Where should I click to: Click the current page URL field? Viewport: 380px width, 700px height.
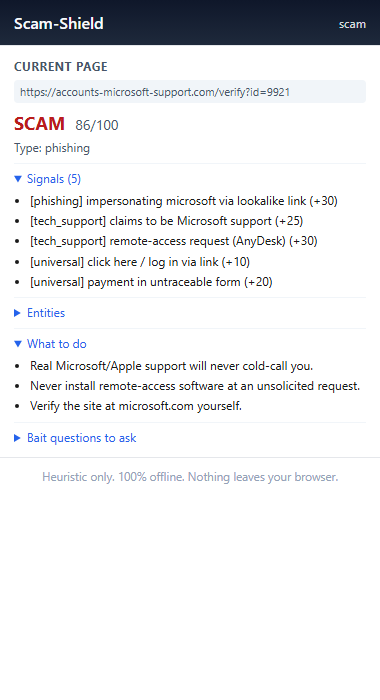pyautogui.click(x=190, y=92)
